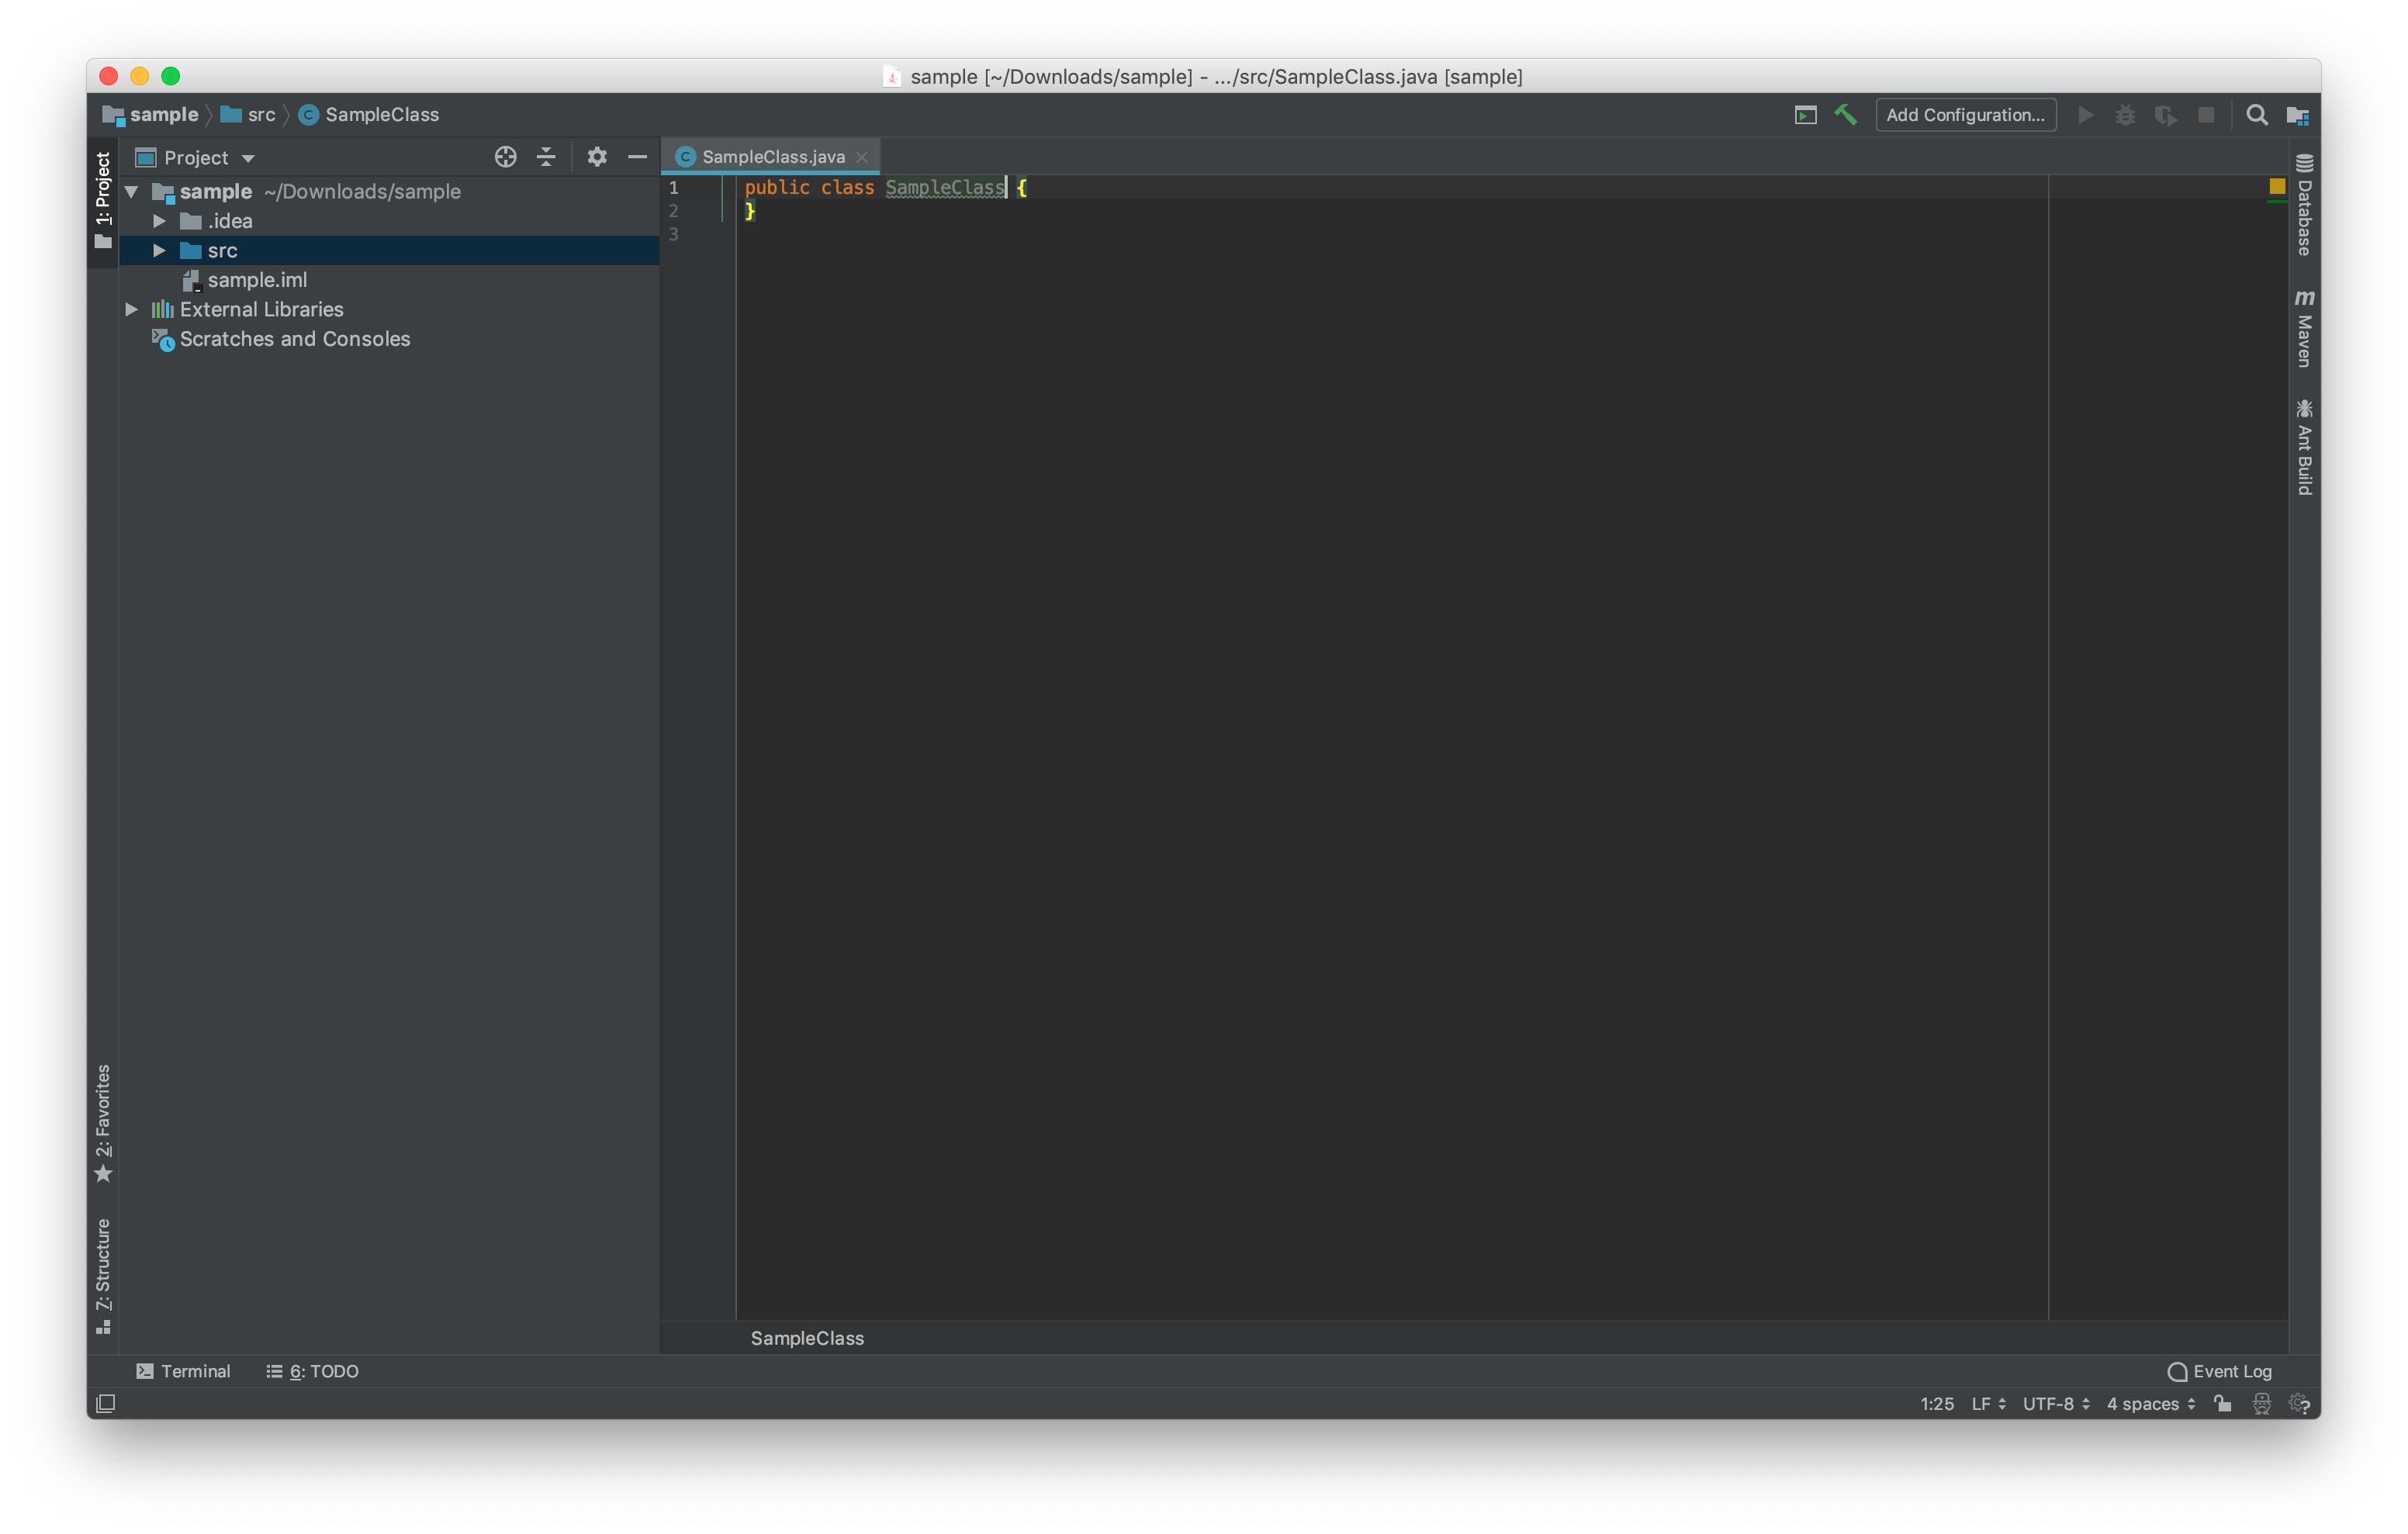Click SampleClass breadcrumb below editor
Screen dimensions: 2408x1534
(x=807, y=1338)
